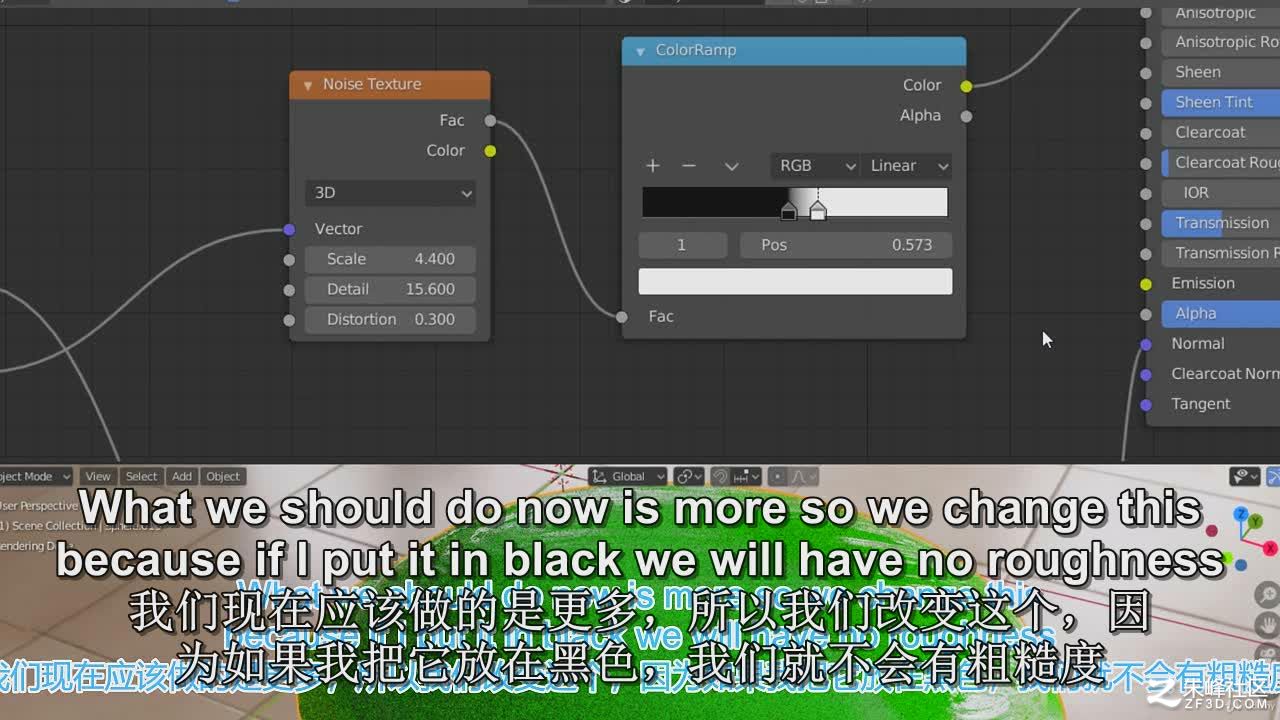This screenshot has width=1280, height=720.
Task: Click ColorRamp Alpha output socket
Action: pyautogui.click(x=966, y=116)
